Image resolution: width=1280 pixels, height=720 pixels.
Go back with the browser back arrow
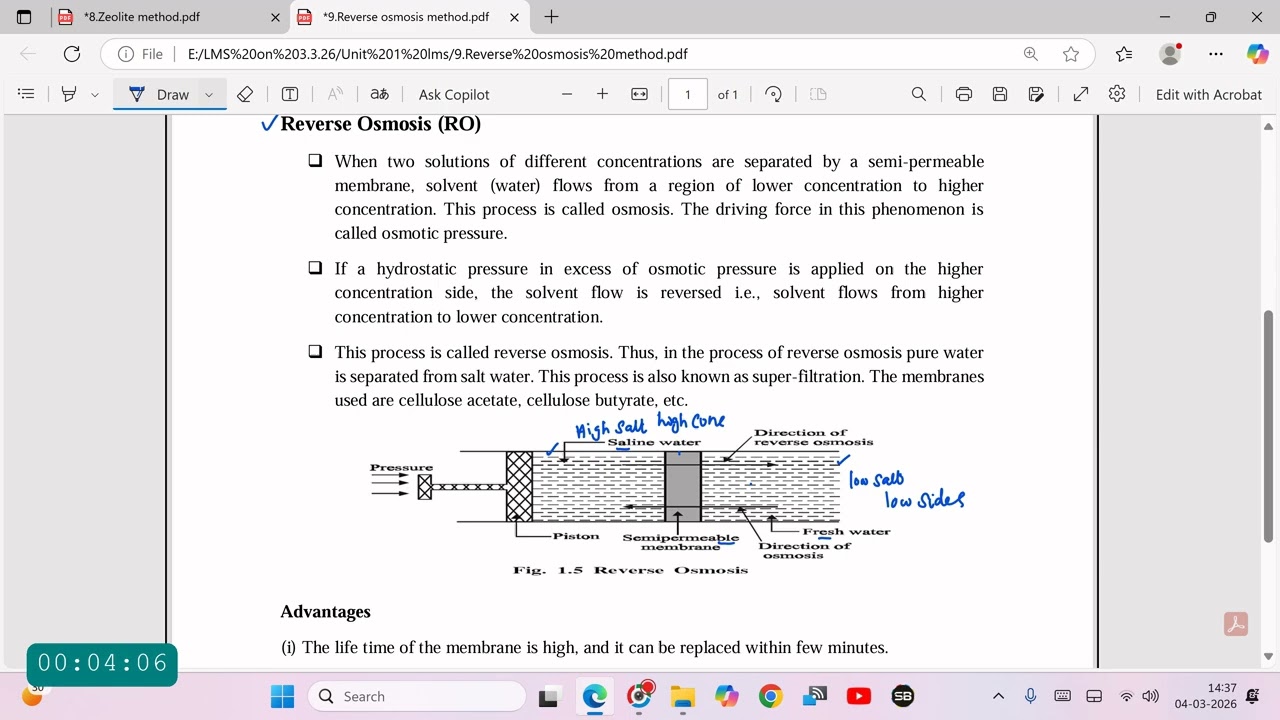click(28, 54)
